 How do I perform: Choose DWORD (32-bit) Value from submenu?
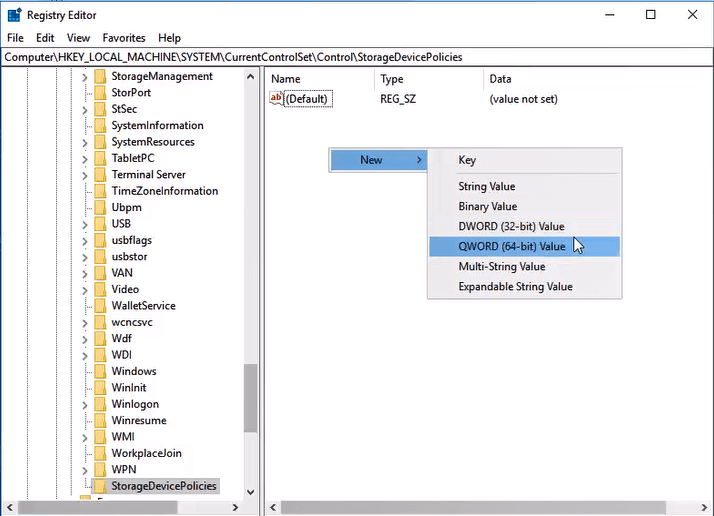[511, 227]
